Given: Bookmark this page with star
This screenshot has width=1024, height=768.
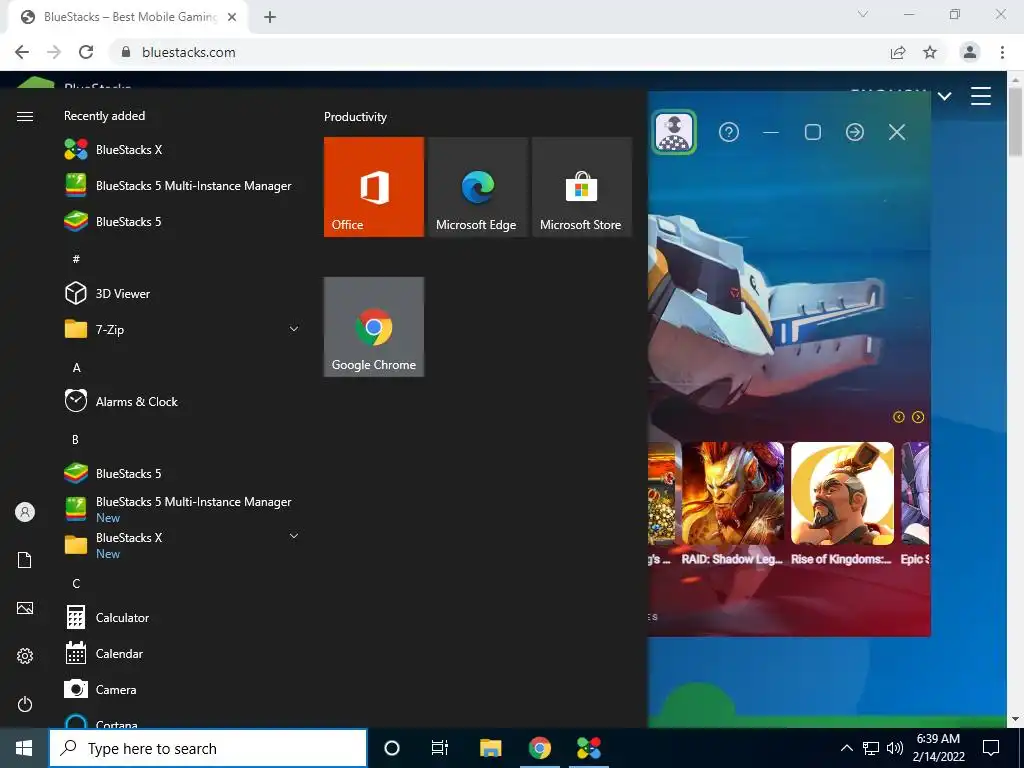Looking at the screenshot, I should pyautogui.click(x=930, y=52).
